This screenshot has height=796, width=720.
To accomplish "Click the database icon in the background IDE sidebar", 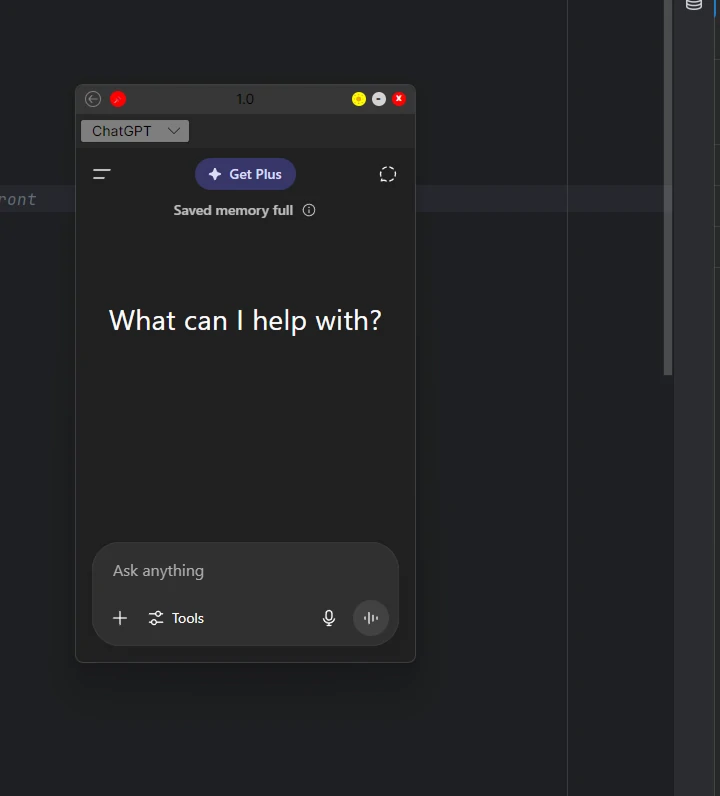I will 694,5.
